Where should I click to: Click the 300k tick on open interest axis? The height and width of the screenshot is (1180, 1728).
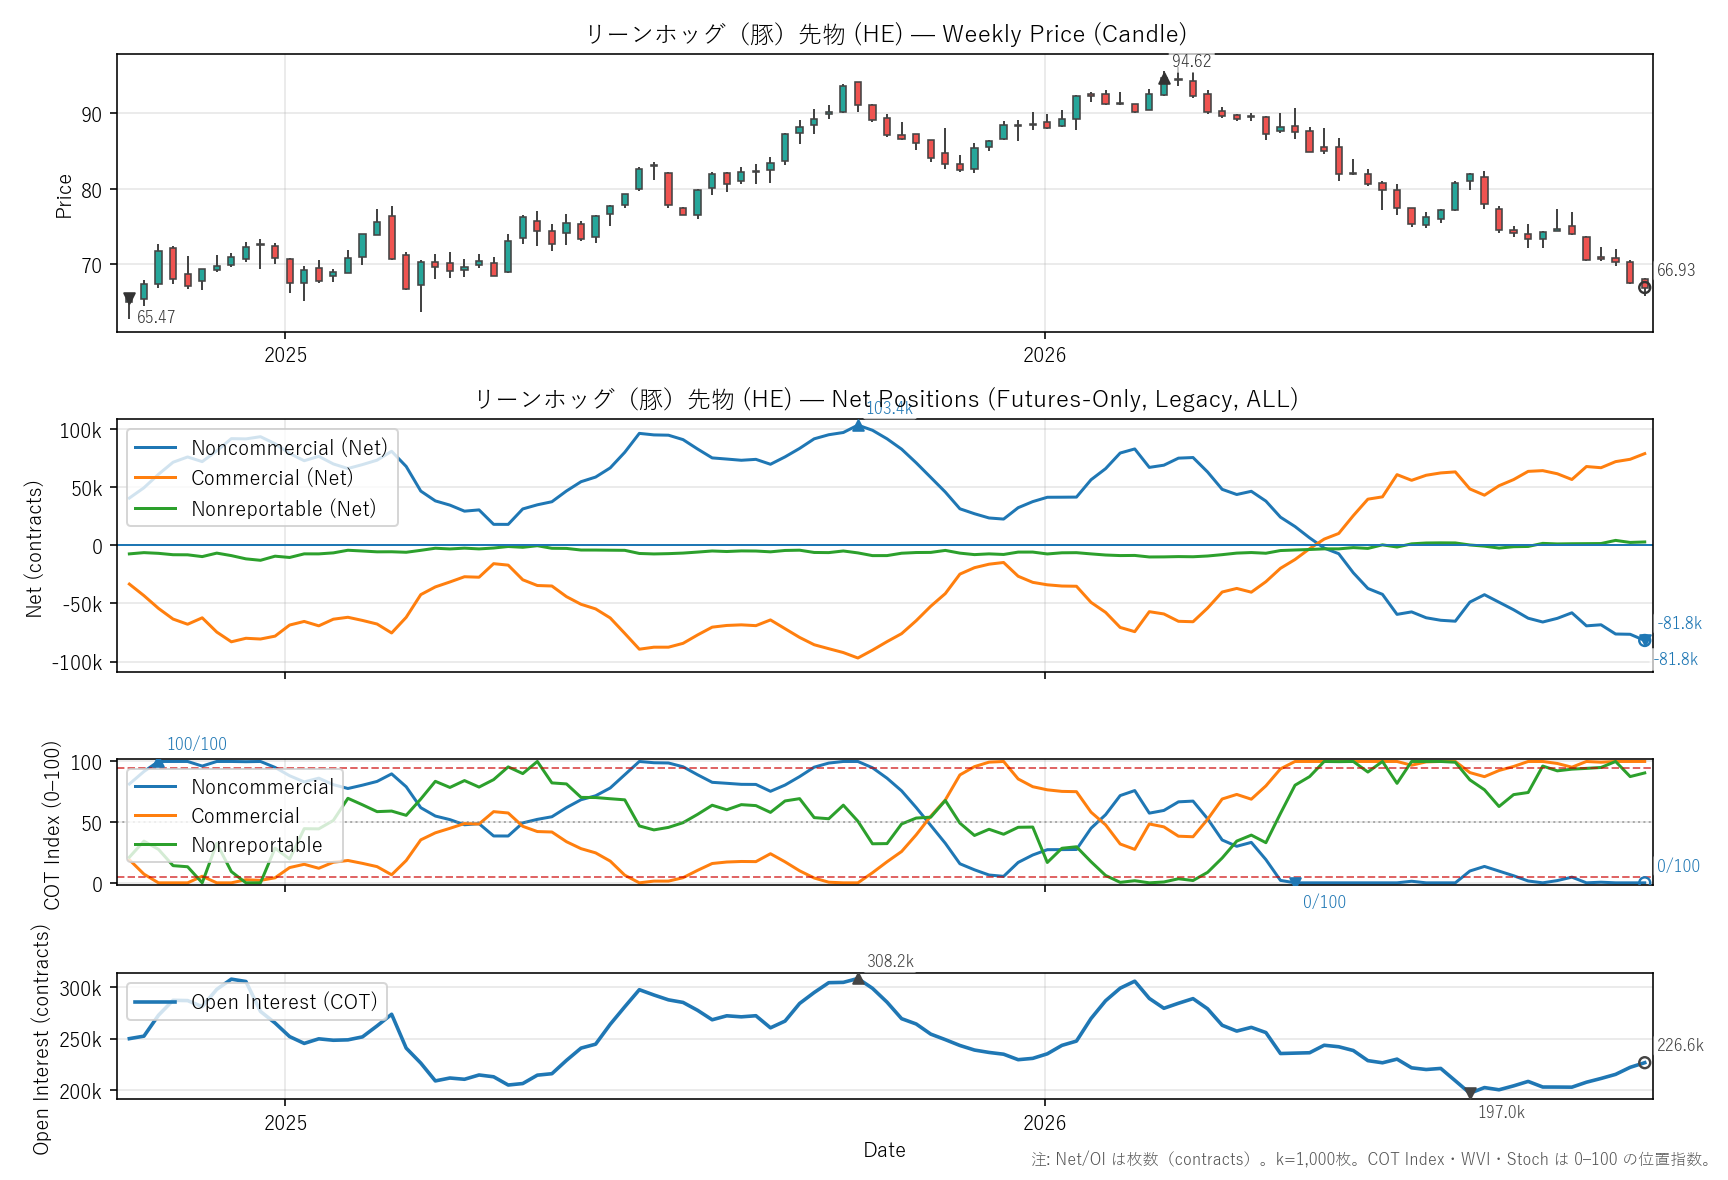pyautogui.click(x=81, y=989)
